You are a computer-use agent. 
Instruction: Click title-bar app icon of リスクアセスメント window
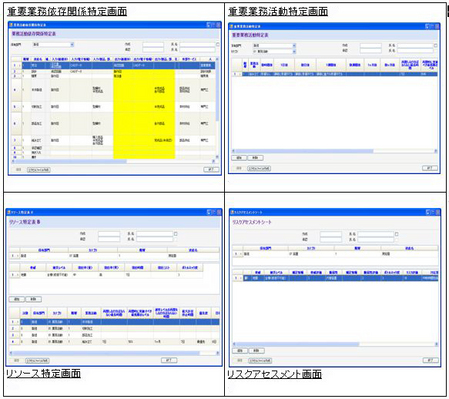coord(232,212)
